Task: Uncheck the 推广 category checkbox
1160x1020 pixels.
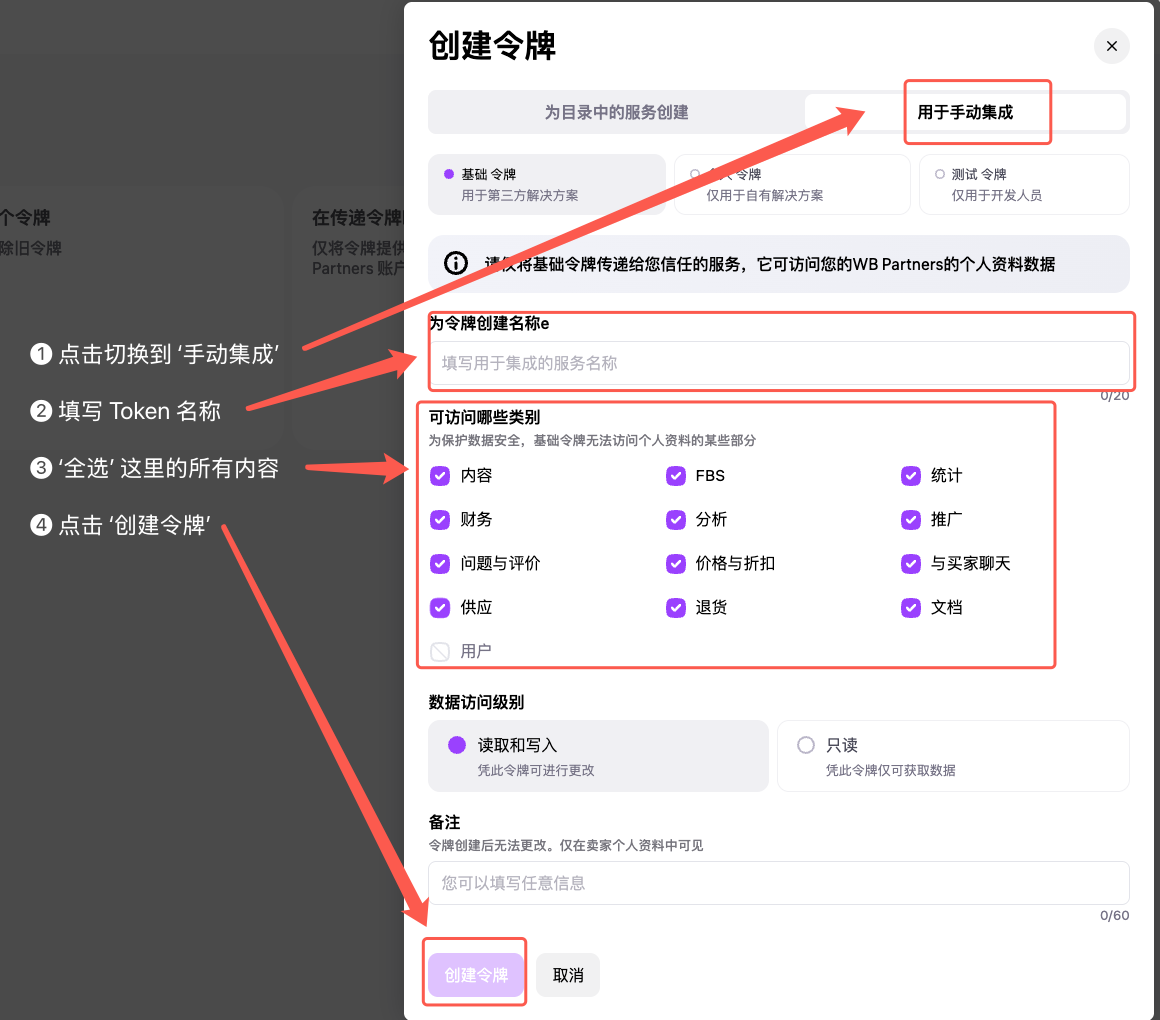Action: [x=911, y=519]
